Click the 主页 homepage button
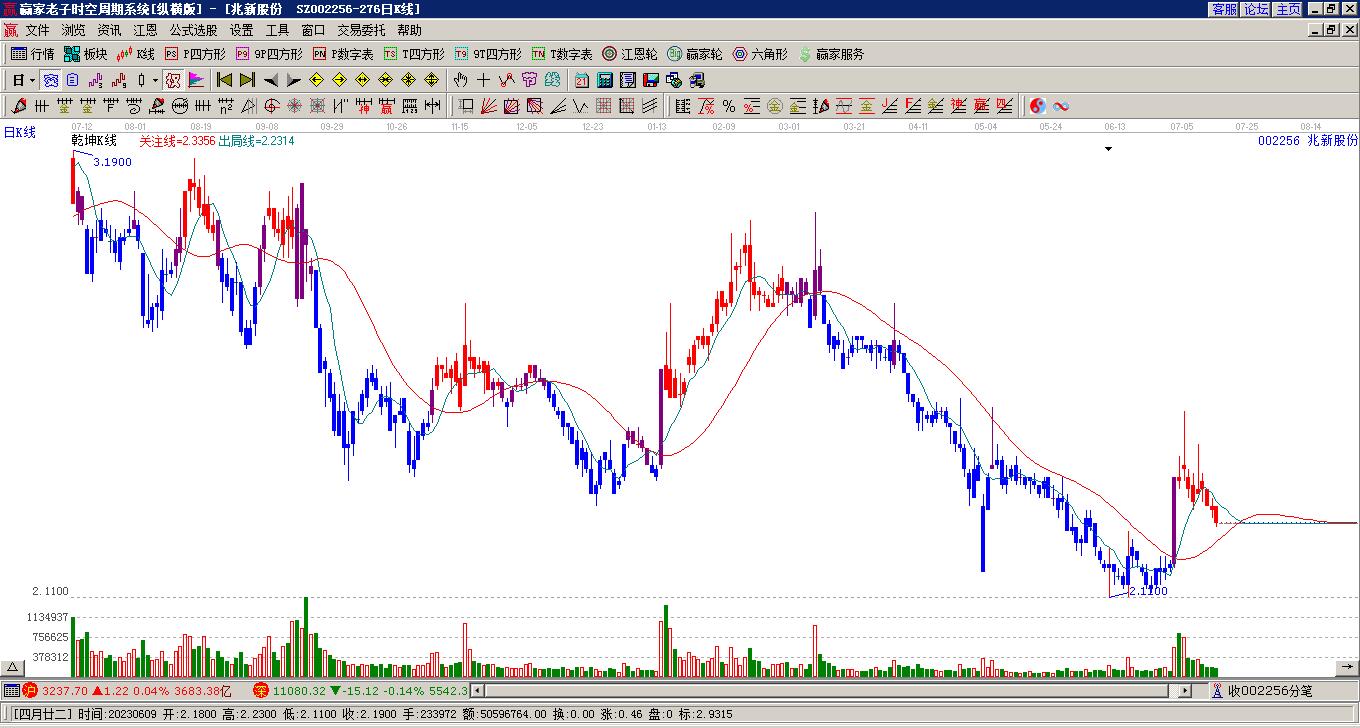The image size is (1360, 728). (x=1288, y=9)
